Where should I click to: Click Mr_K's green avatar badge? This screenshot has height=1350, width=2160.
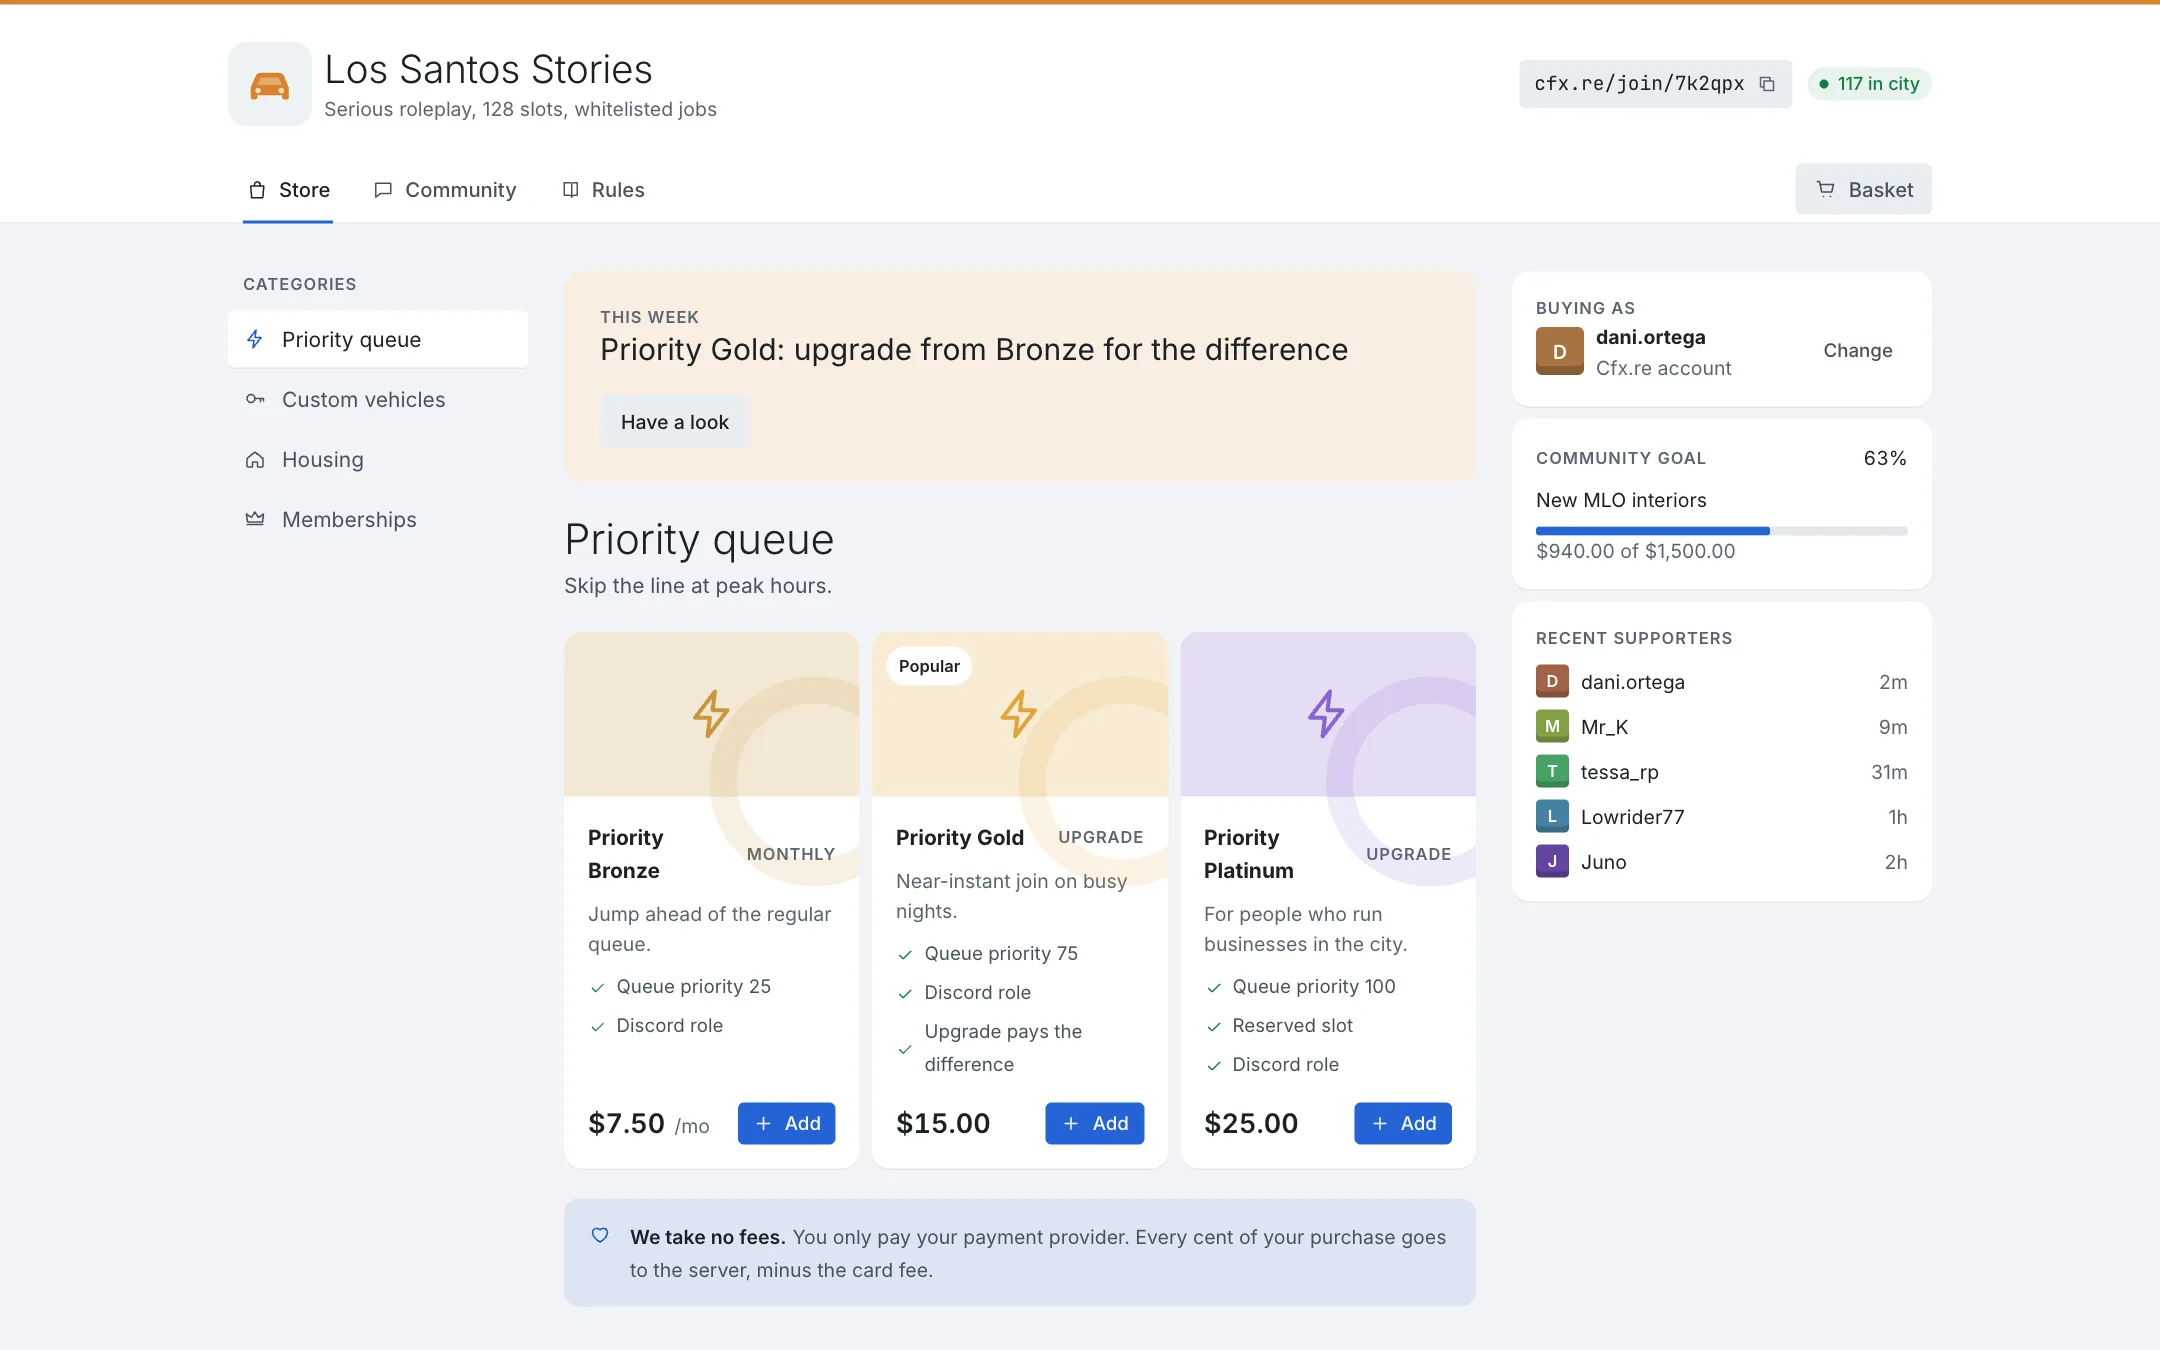tap(1552, 726)
